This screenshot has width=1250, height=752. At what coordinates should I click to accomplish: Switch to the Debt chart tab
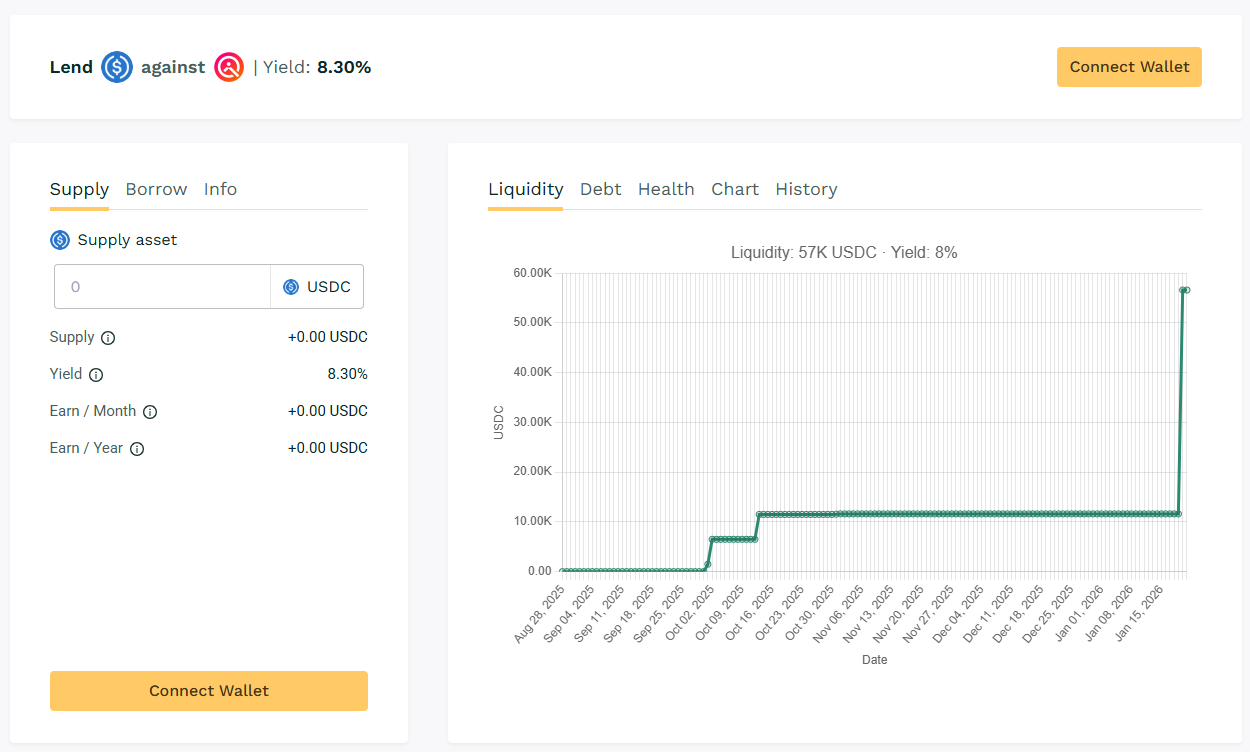pyautogui.click(x=600, y=189)
